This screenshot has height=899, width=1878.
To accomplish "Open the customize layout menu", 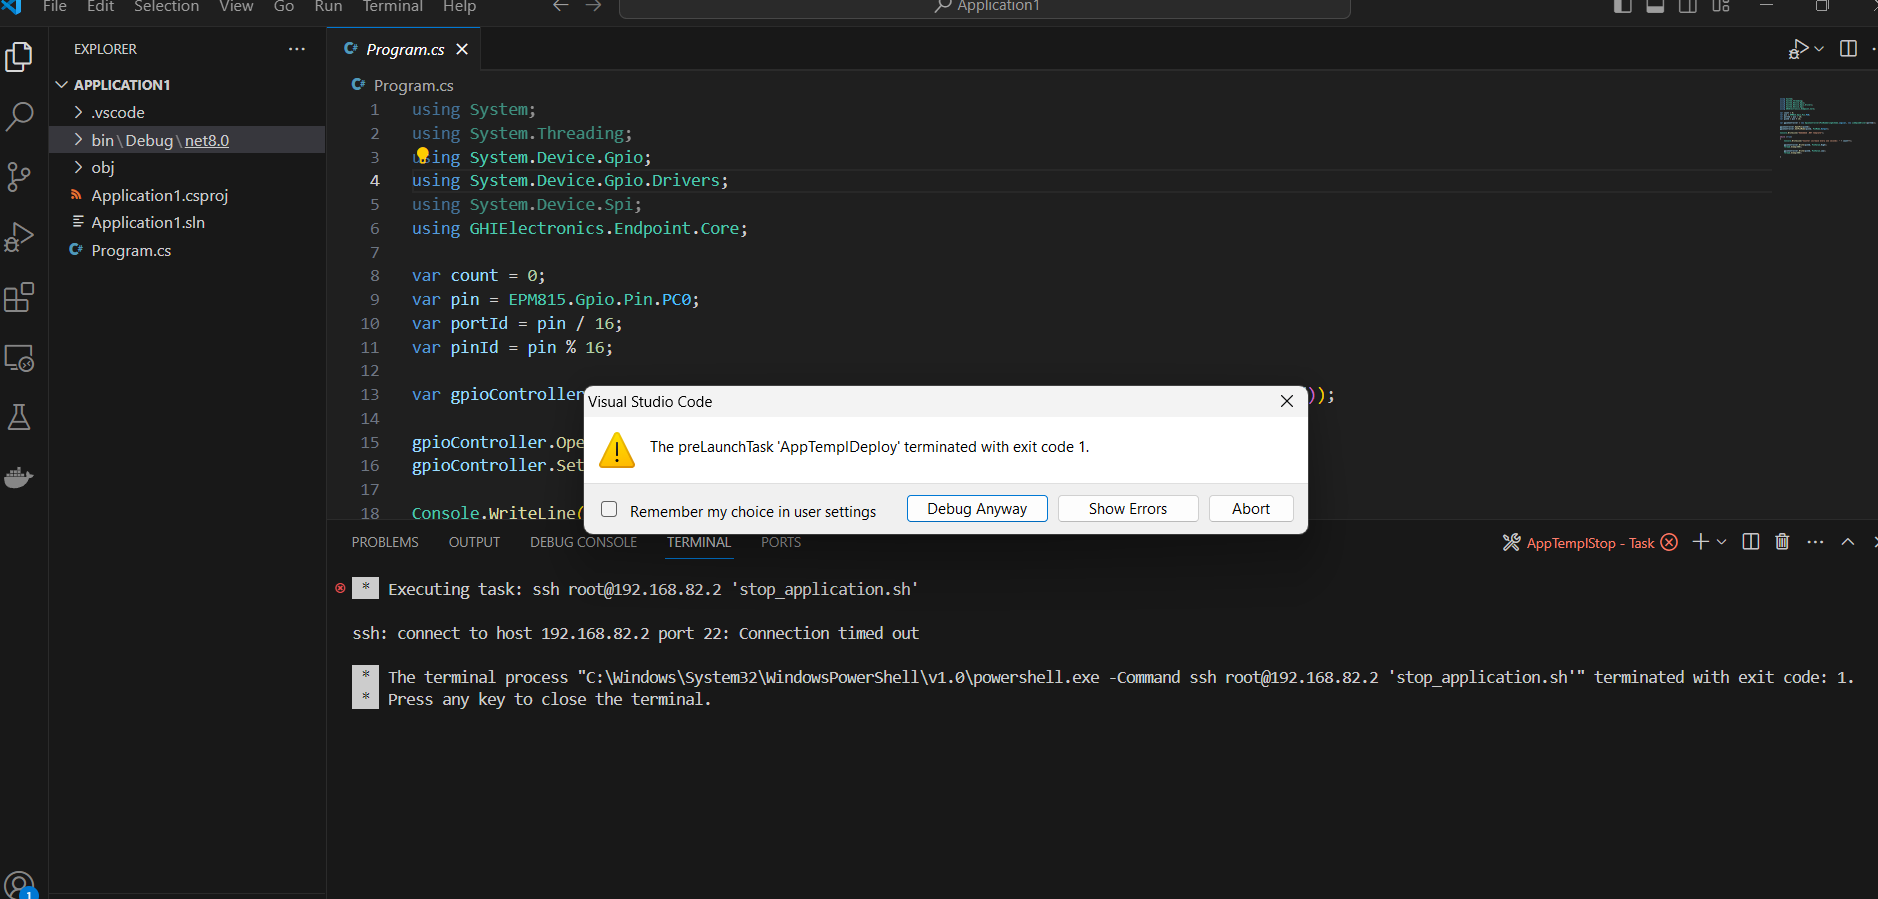I will 1721,6.
